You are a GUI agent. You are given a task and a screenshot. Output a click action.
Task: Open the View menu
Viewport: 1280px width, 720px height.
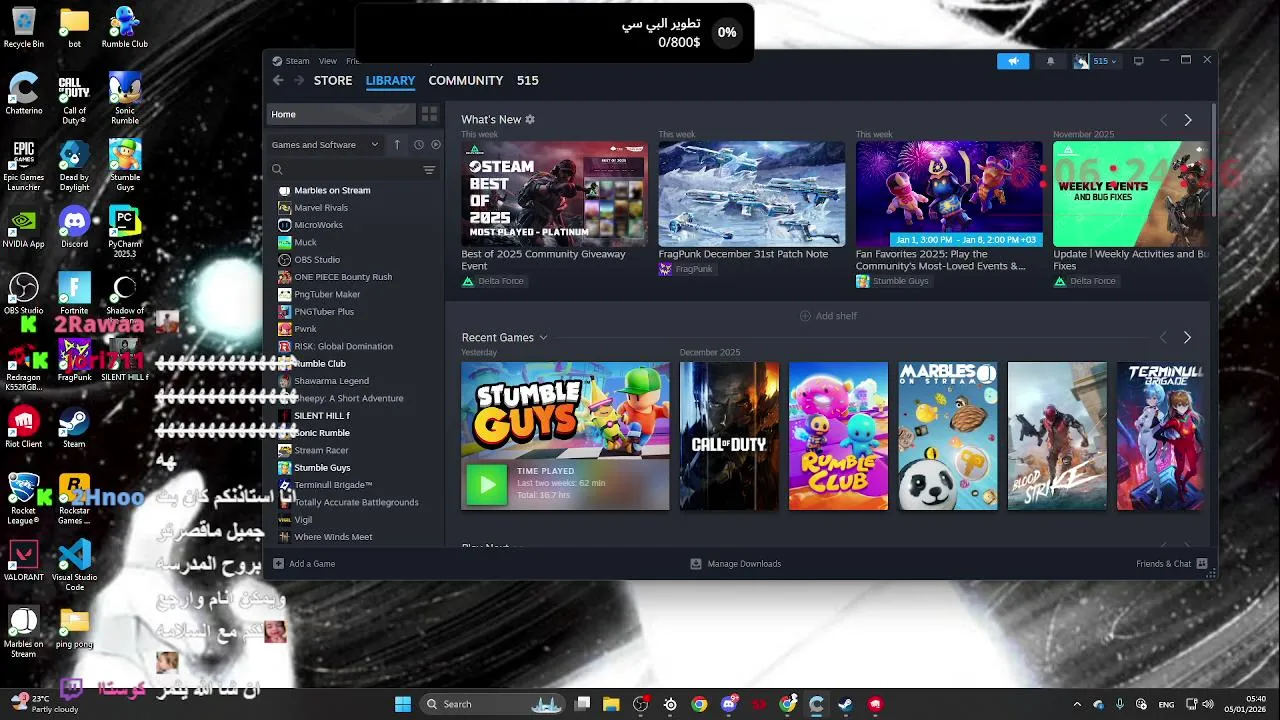point(327,61)
